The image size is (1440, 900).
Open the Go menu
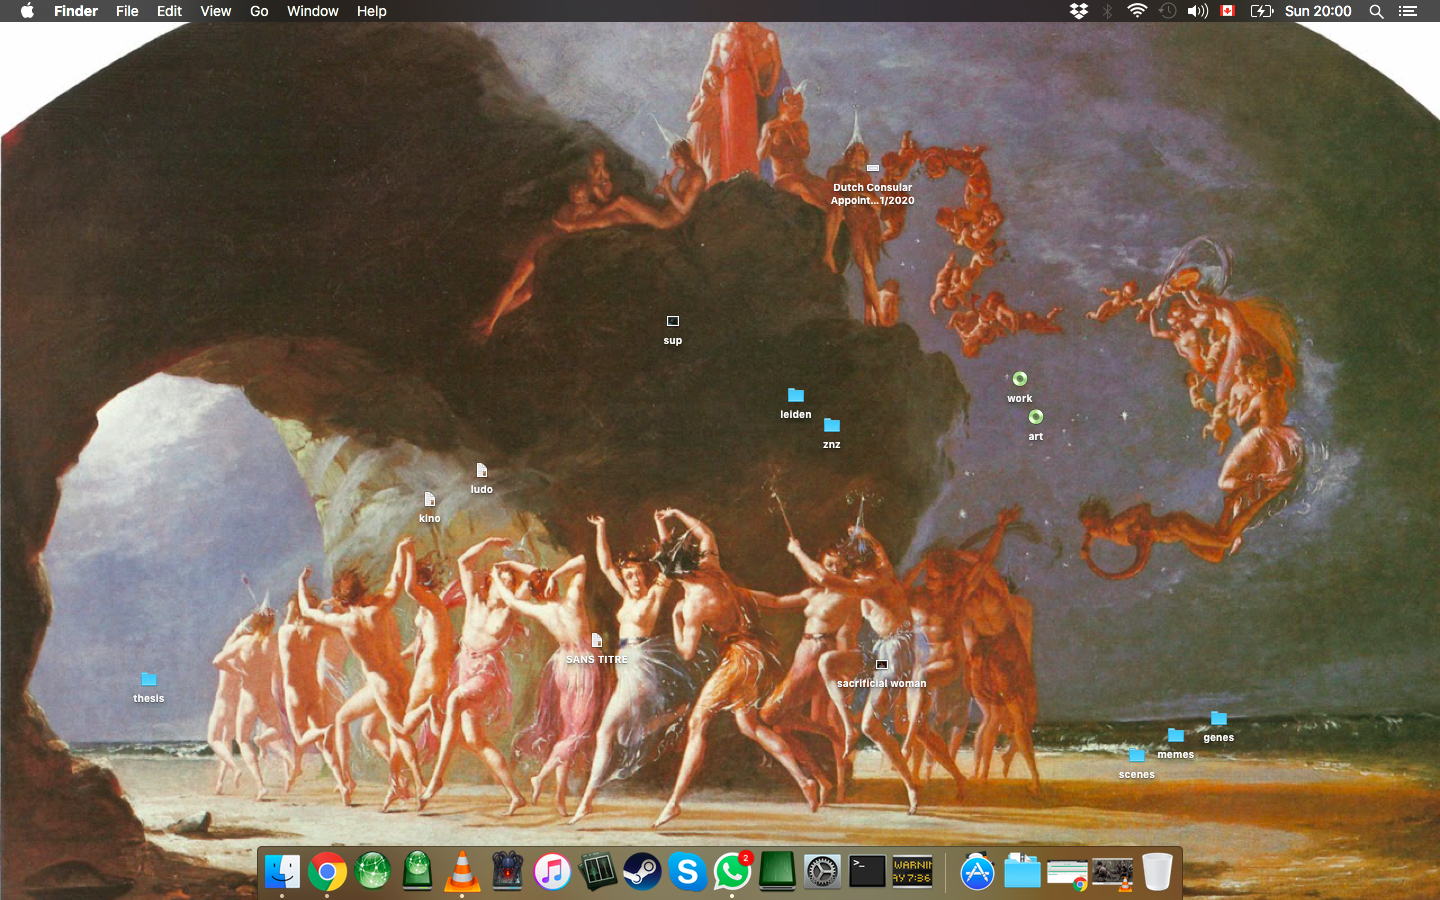point(259,11)
